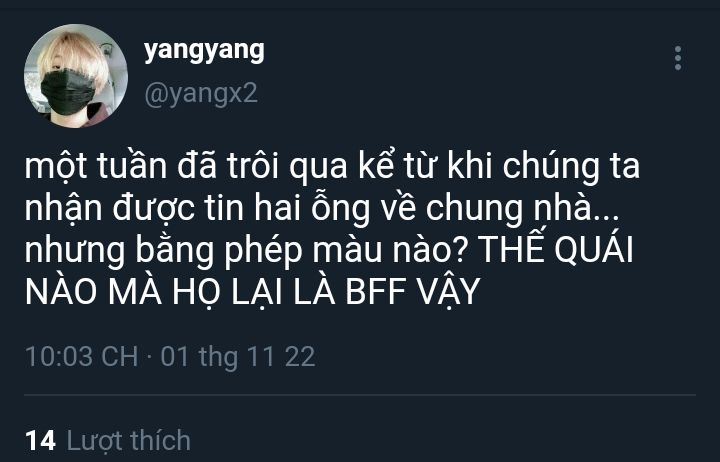Click the tweet line starting 'một tuần đã trôi'
This screenshot has width=720, height=462.
[x=332, y=166]
